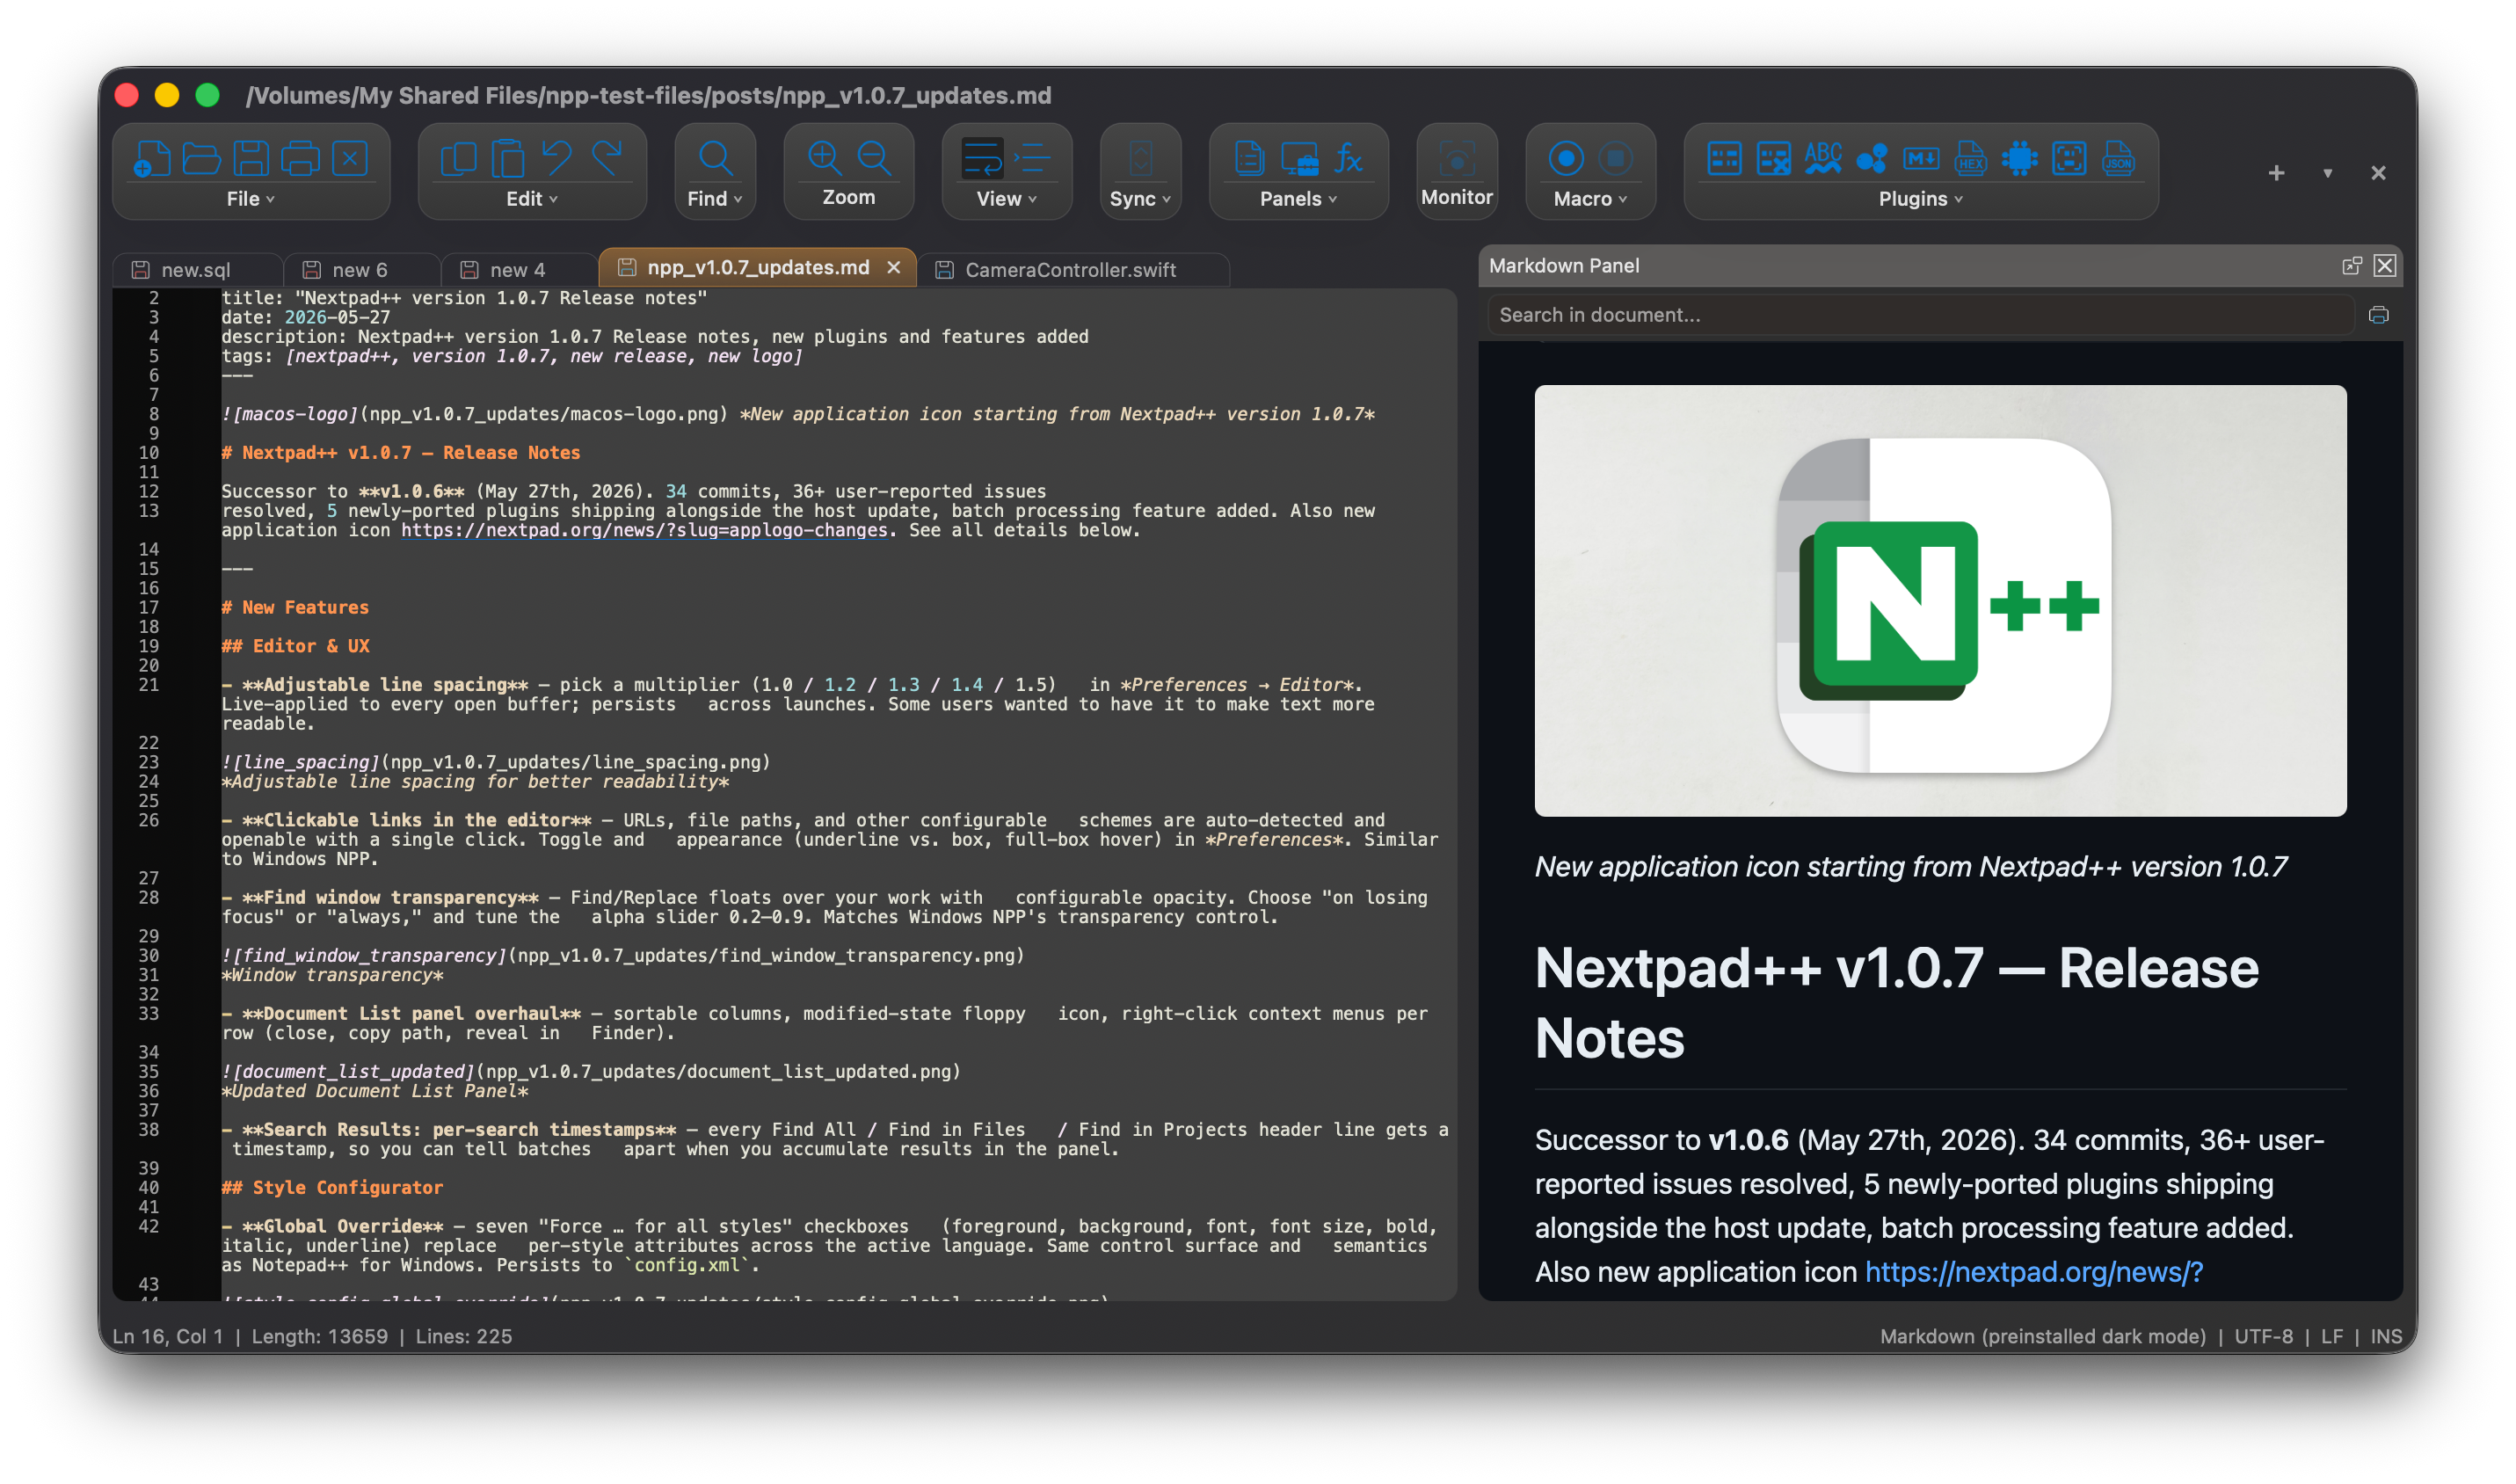Click the Monitor label button

pyautogui.click(x=1457, y=197)
